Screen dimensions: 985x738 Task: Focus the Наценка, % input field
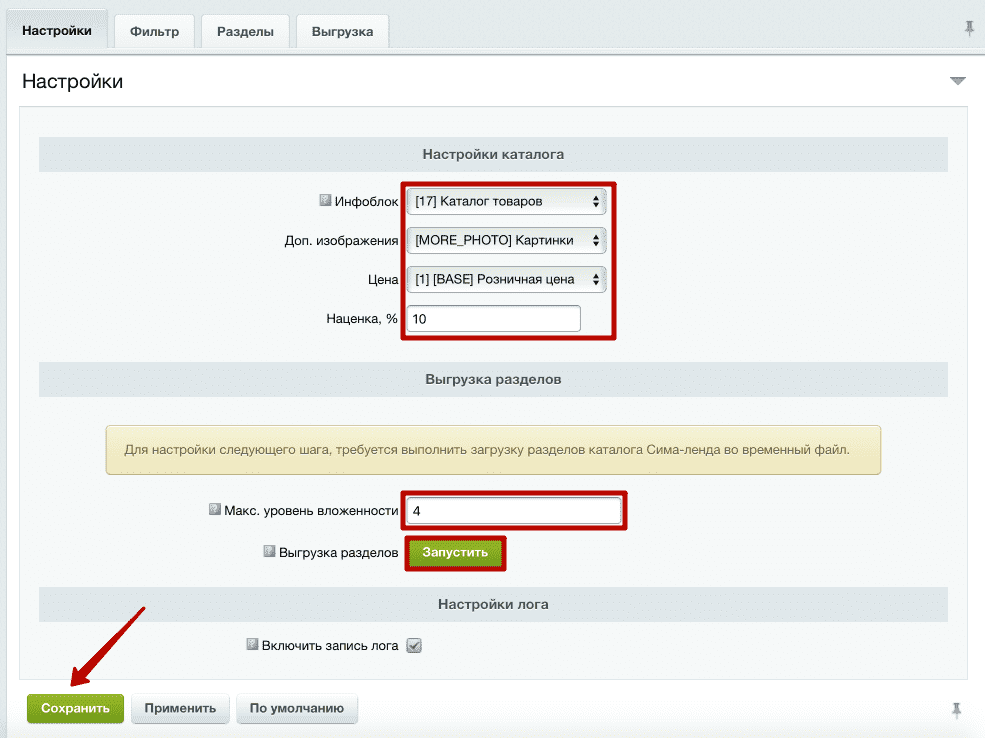(x=493, y=319)
